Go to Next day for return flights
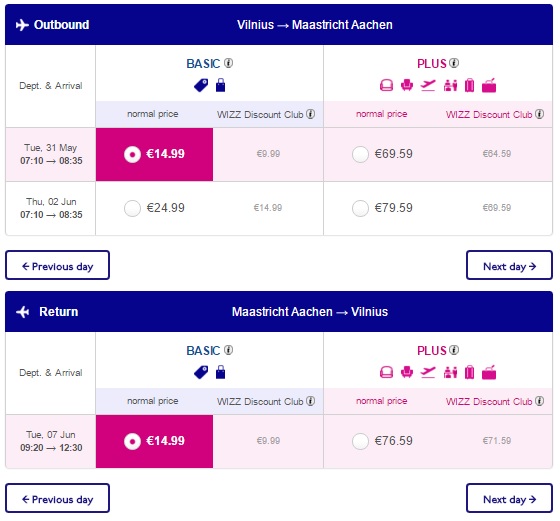The width and height of the screenshot is (560, 521). point(509,498)
